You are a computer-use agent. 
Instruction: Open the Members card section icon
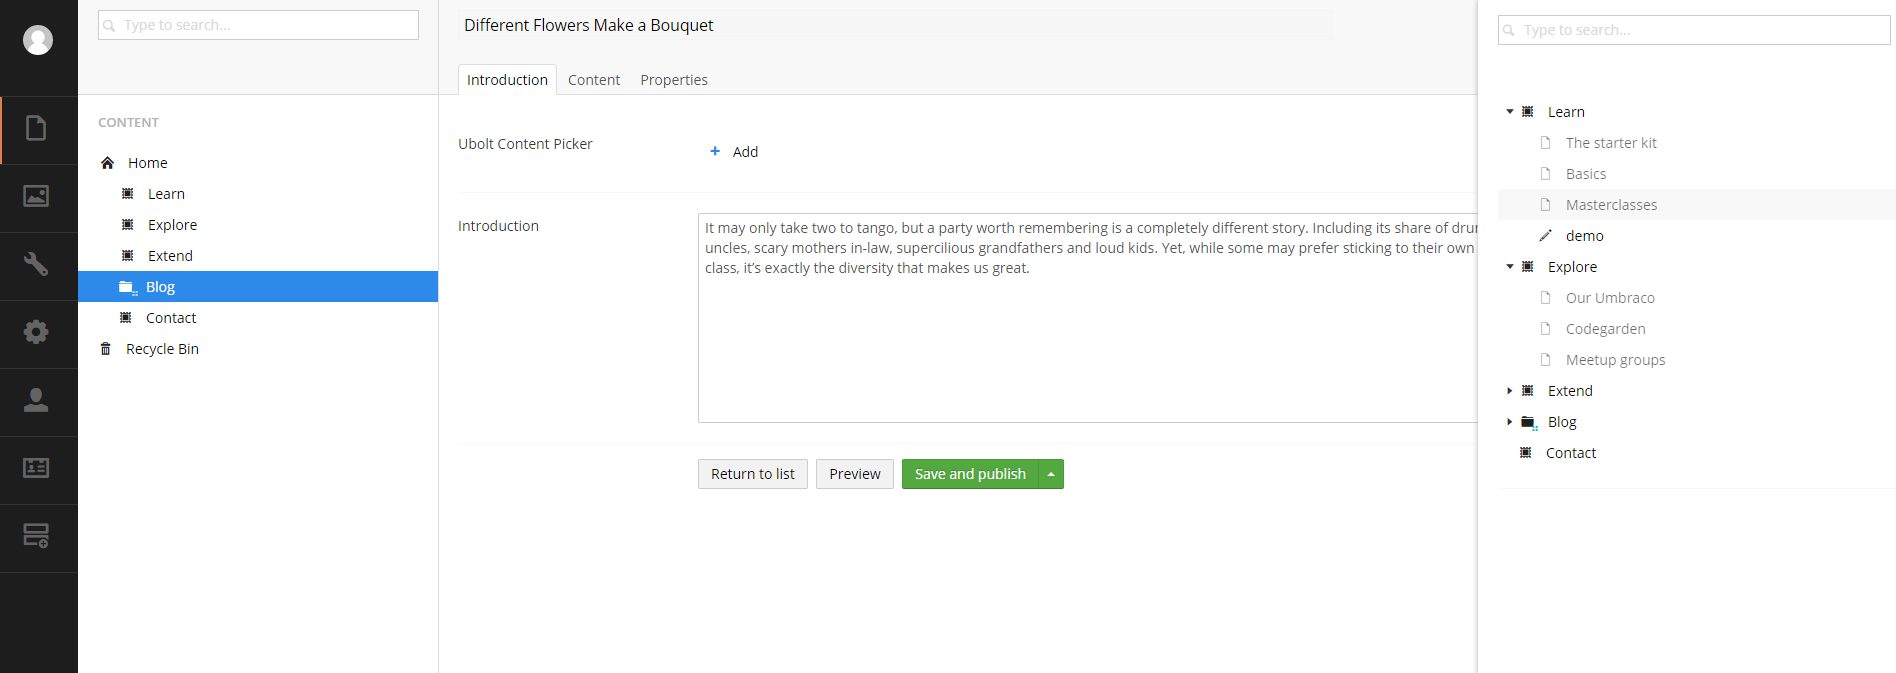[36, 469]
